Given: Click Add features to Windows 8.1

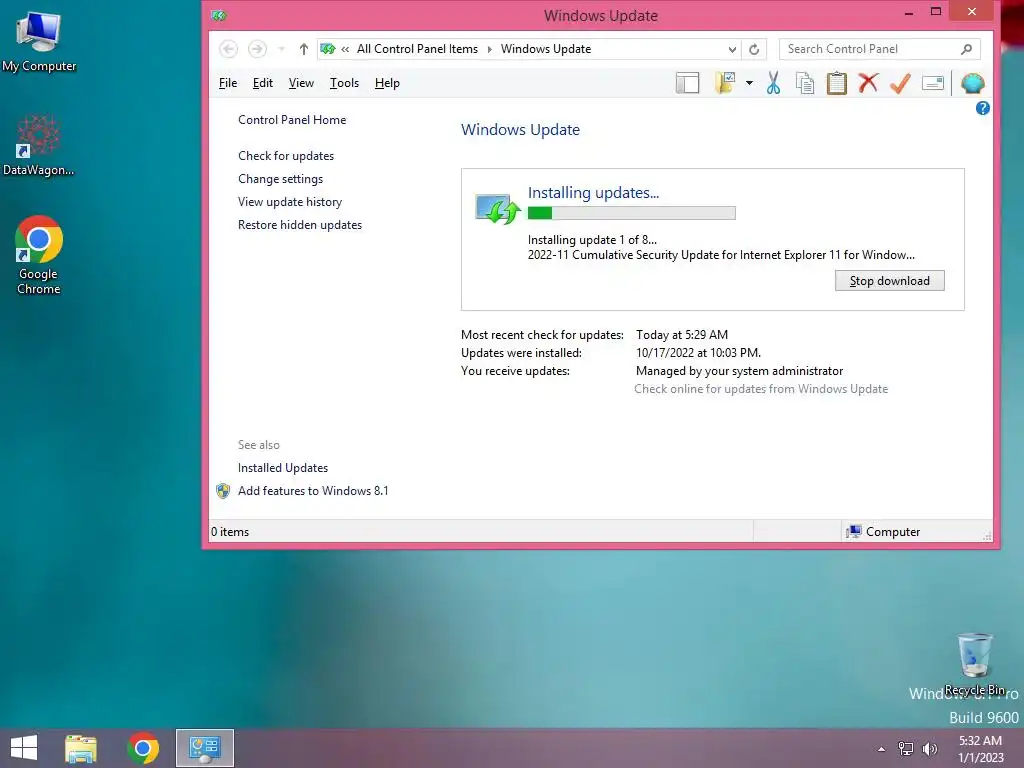Looking at the screenshot, I should (x=313, y=490).
